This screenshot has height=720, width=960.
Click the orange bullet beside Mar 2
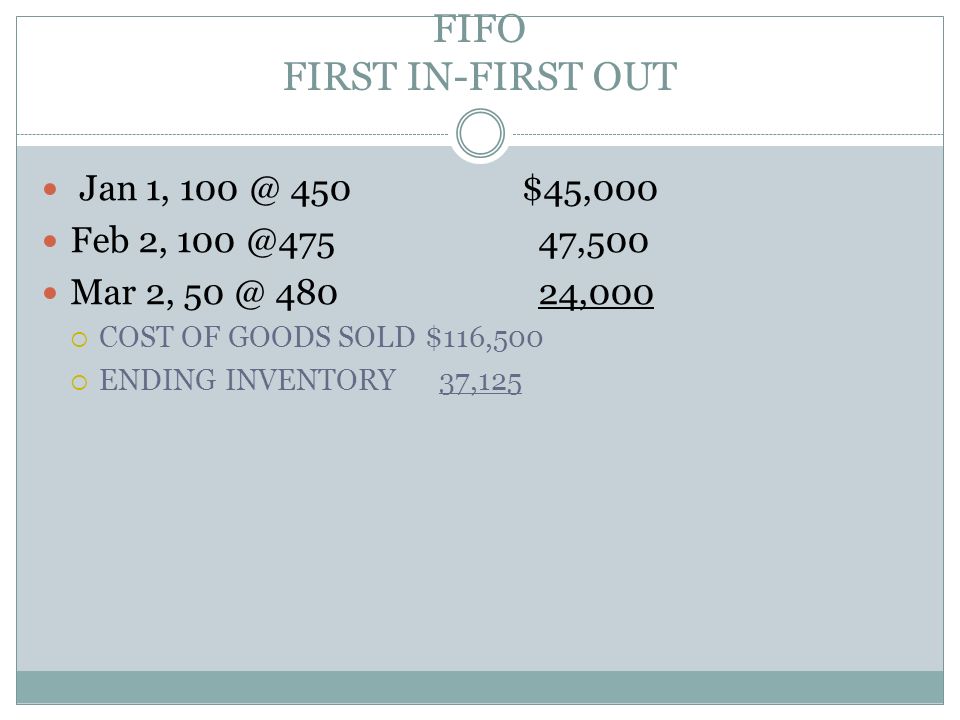pyautogui.click(x=50, y=293)
